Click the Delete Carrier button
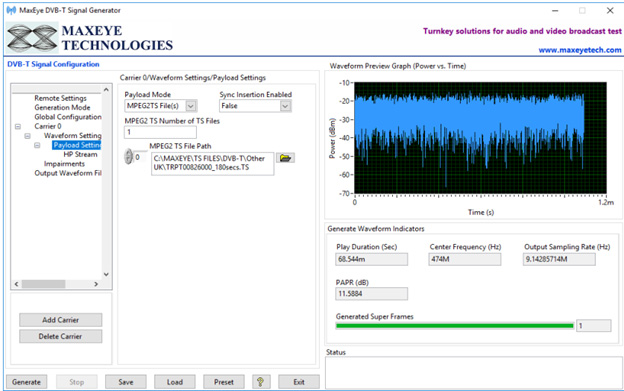 [x=60, y=336]
